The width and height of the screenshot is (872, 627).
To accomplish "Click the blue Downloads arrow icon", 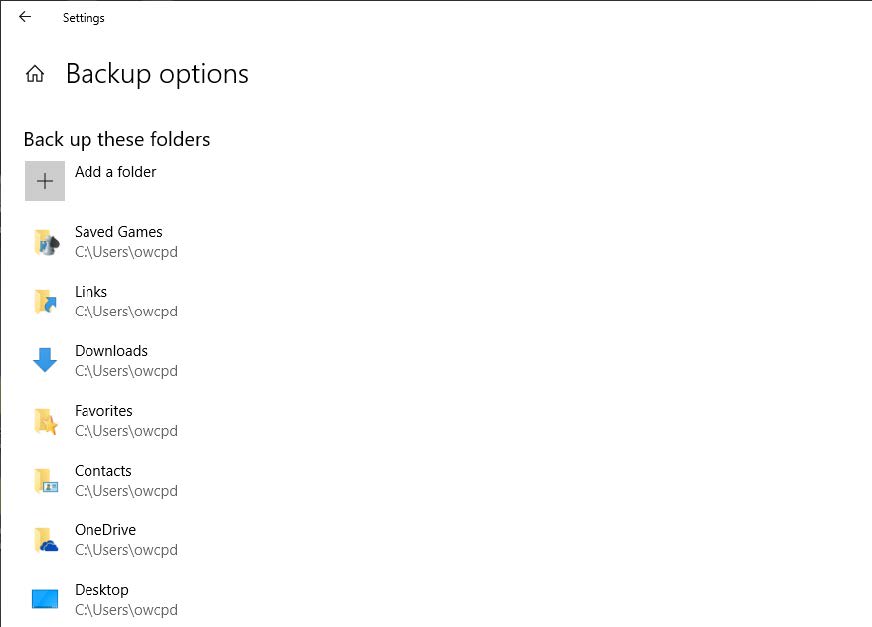I will [45, 361].
